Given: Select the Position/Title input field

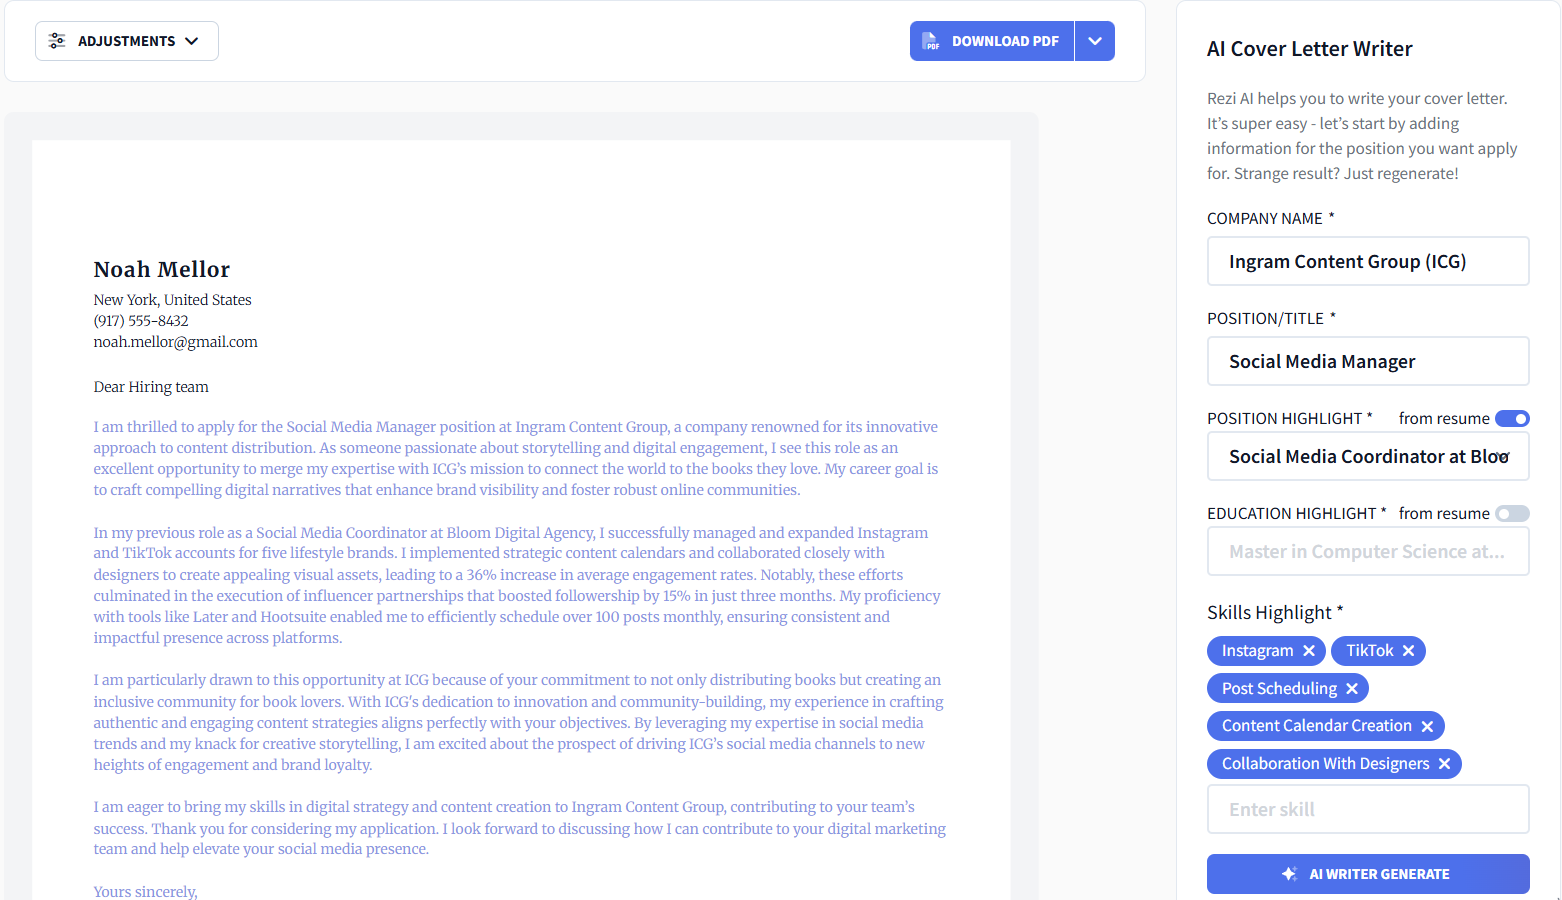Looking at the screenshot, I should click(1367, 361).
